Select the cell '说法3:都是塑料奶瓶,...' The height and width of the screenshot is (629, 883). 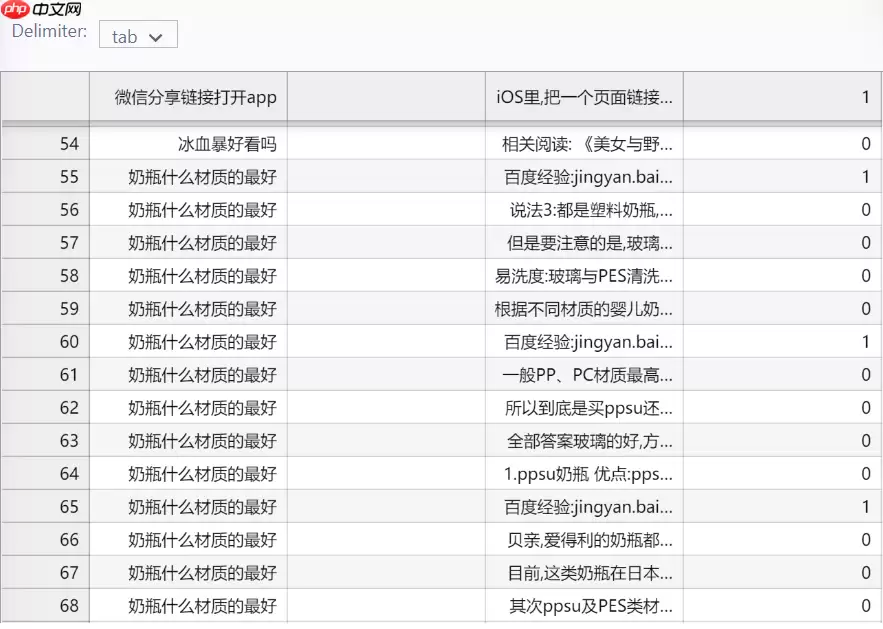coord(583,209)
